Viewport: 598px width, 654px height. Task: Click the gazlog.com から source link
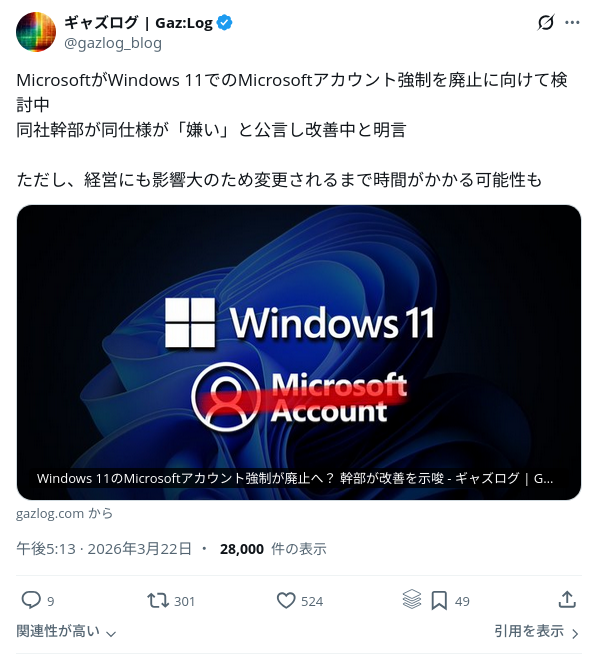pyautogui.click(x=64, y=513)
